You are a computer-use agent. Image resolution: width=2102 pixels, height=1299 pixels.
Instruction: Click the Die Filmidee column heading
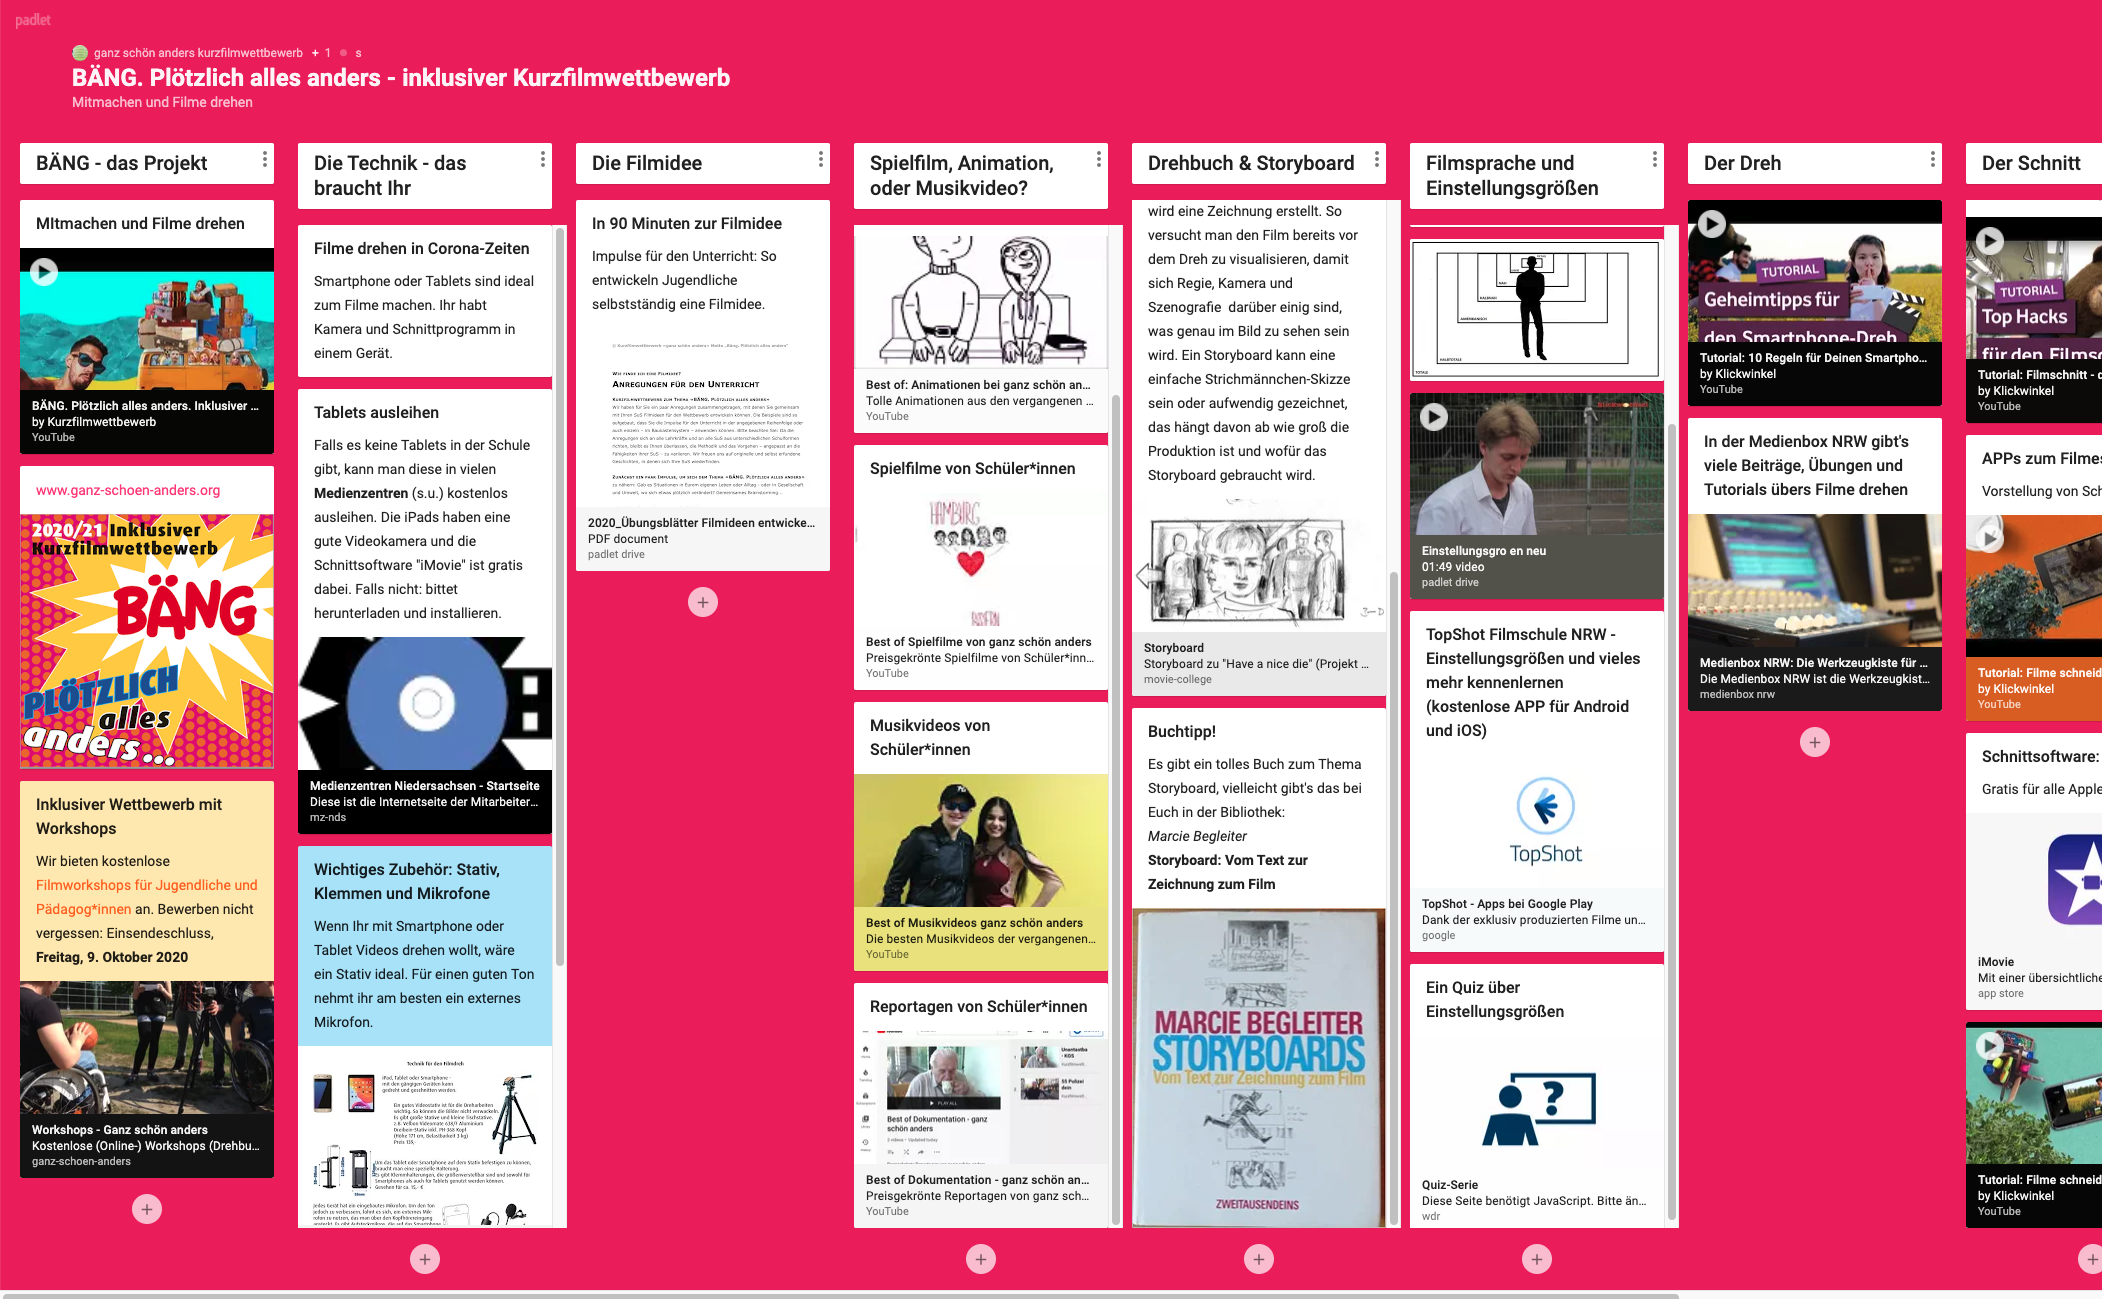(x=647, y=163)
